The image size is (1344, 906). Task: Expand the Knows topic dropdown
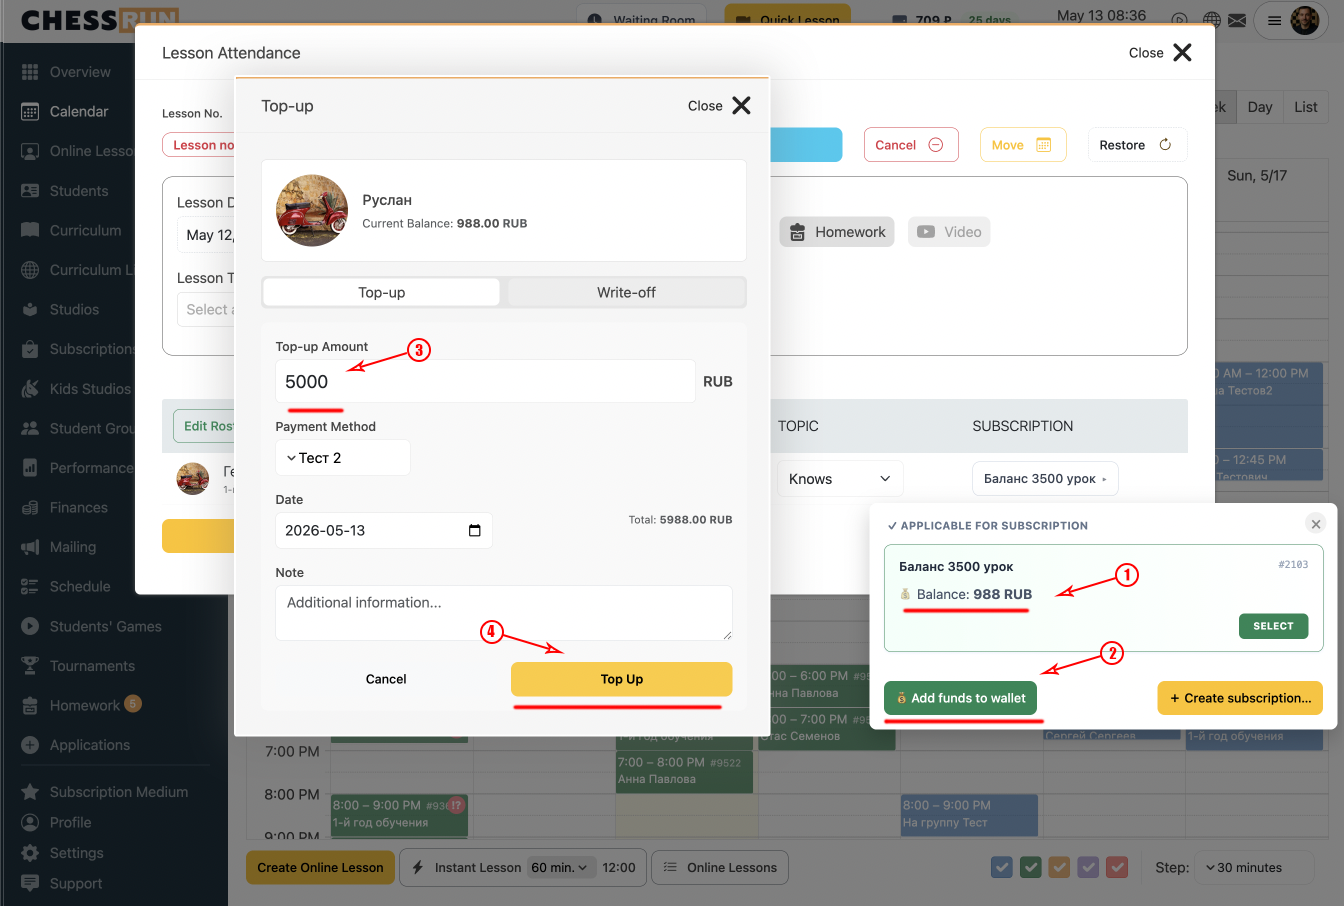[x=840, y=479]
